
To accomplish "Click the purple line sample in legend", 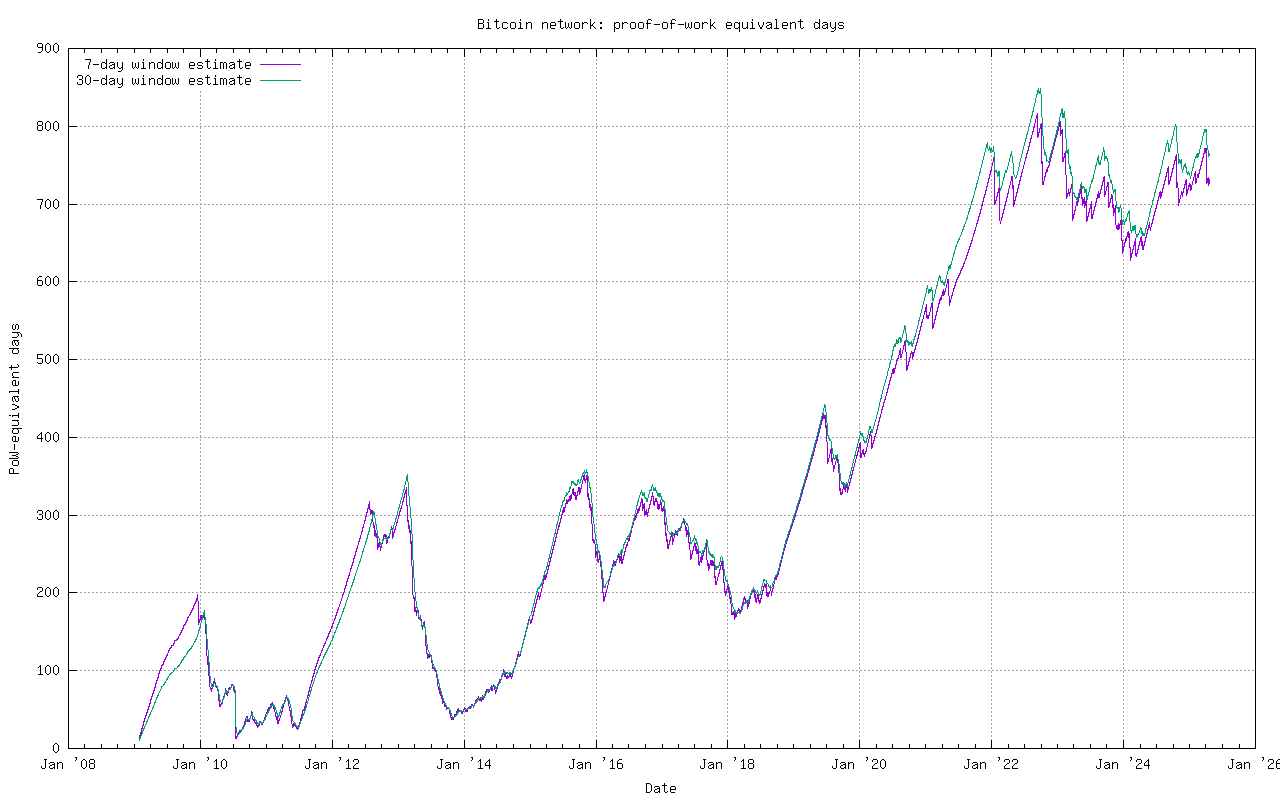I will [280, 64].
